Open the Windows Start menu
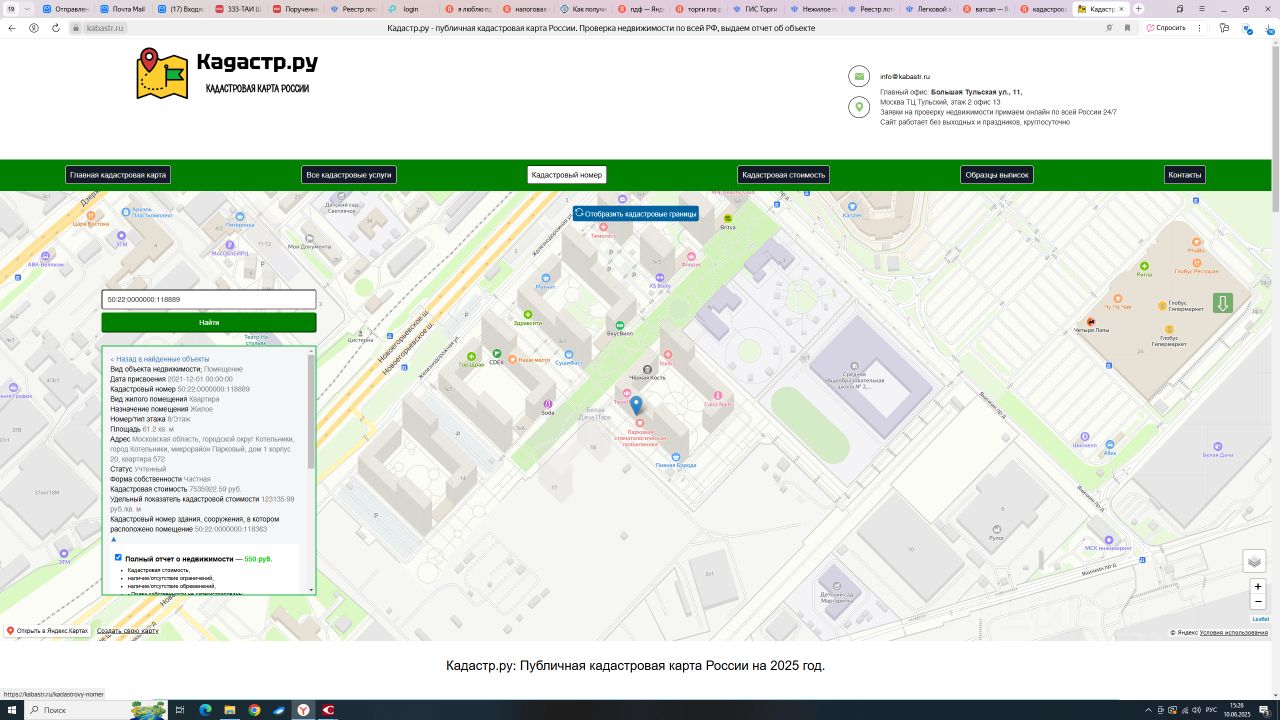1280x720 pixels. pos(11,710)
